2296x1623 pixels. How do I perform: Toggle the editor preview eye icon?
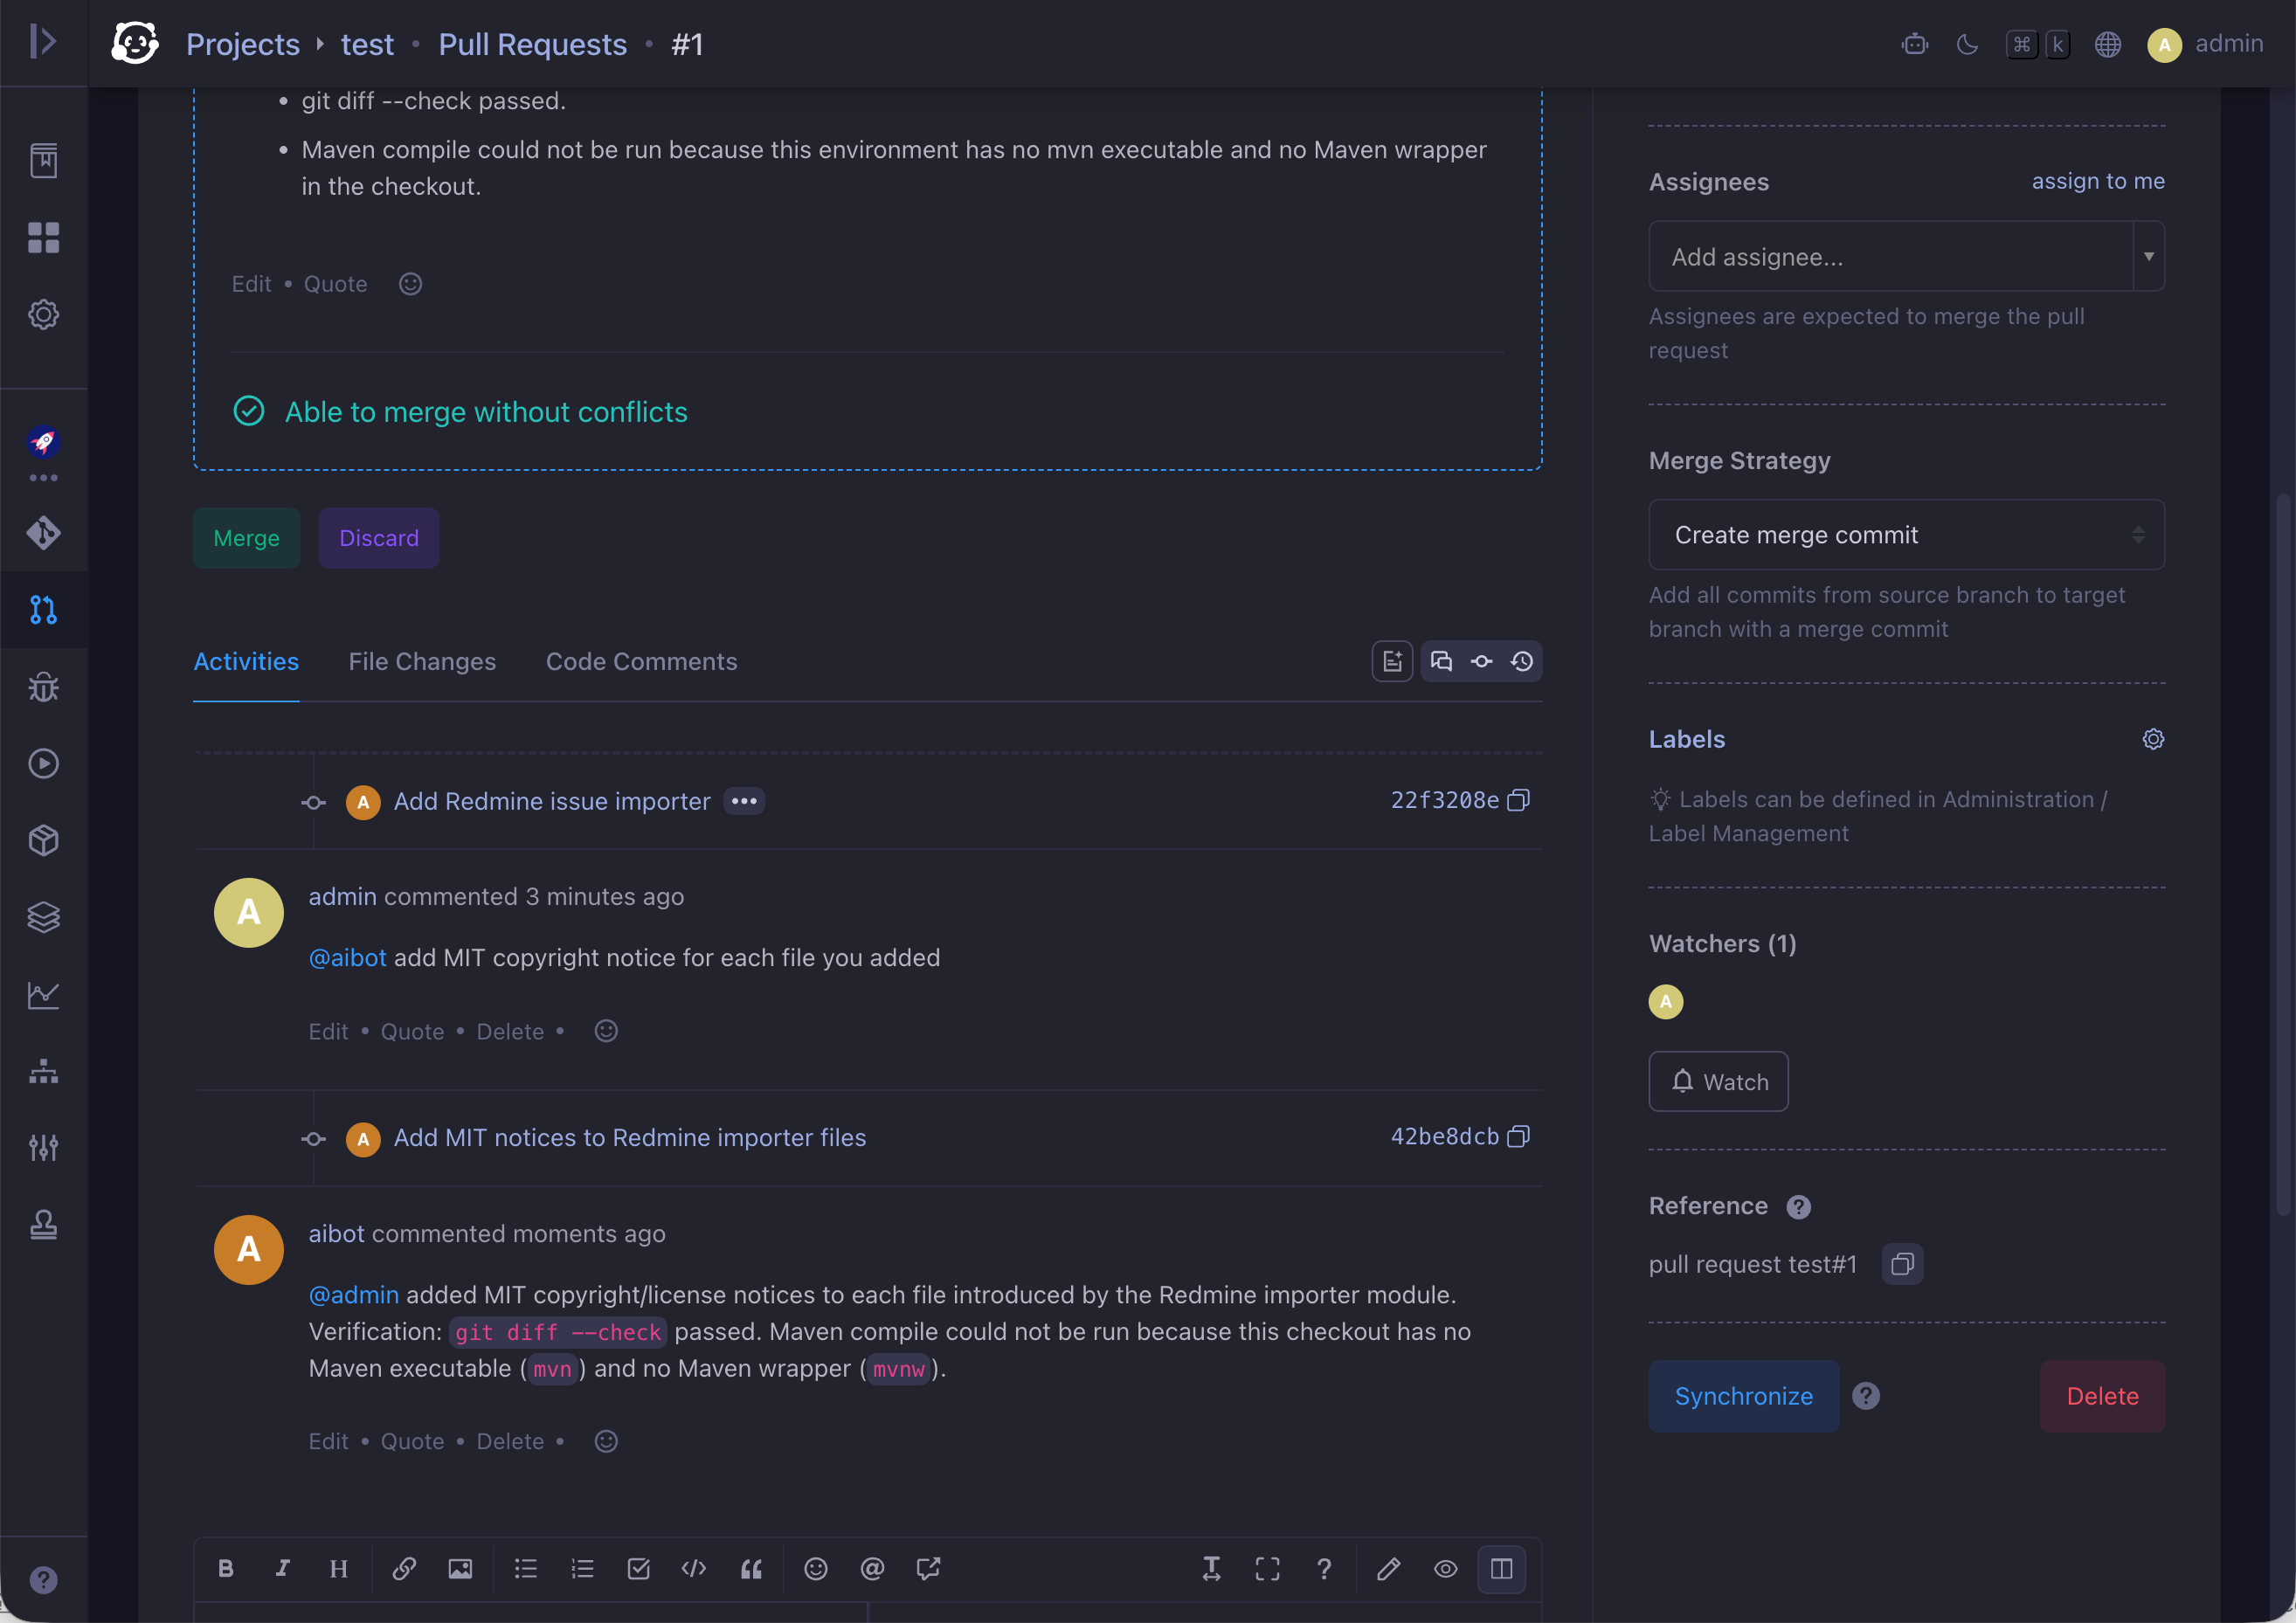coord(1445,1568)
